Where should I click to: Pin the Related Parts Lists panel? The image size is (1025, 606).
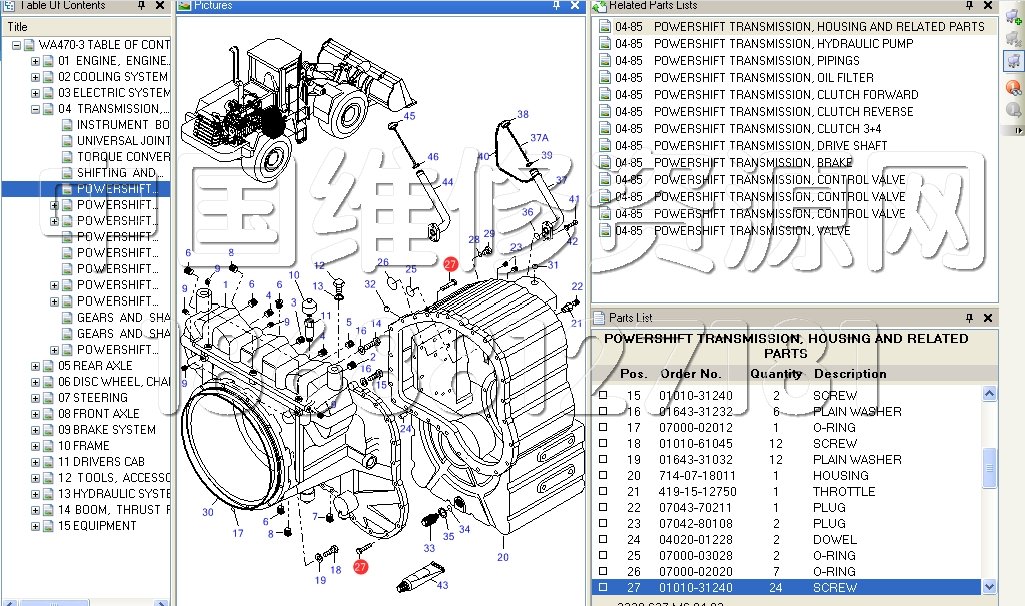coord(969,6)
